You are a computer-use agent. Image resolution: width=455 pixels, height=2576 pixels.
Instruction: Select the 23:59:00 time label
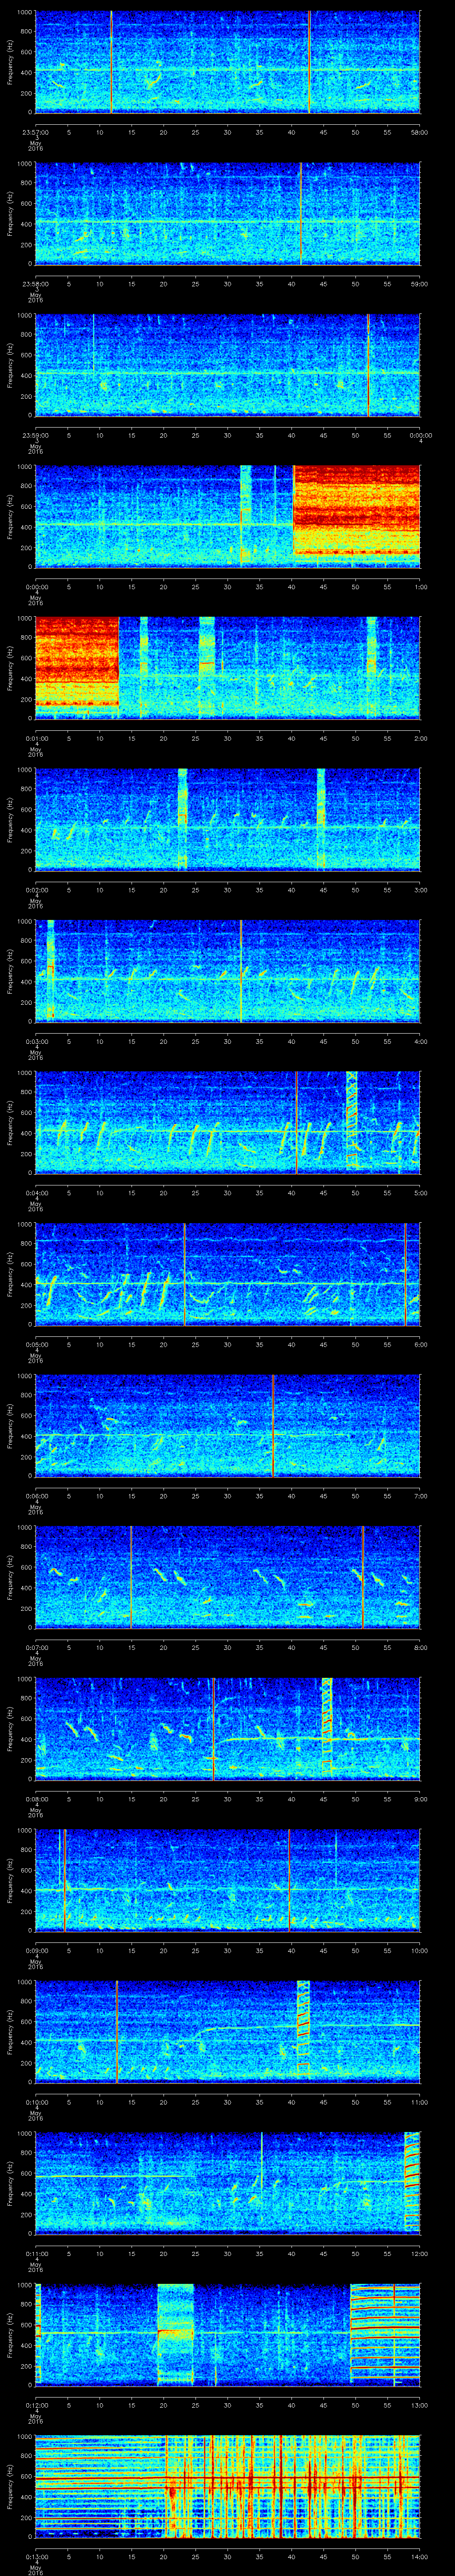pyautogui.click(x=36, y=435)
